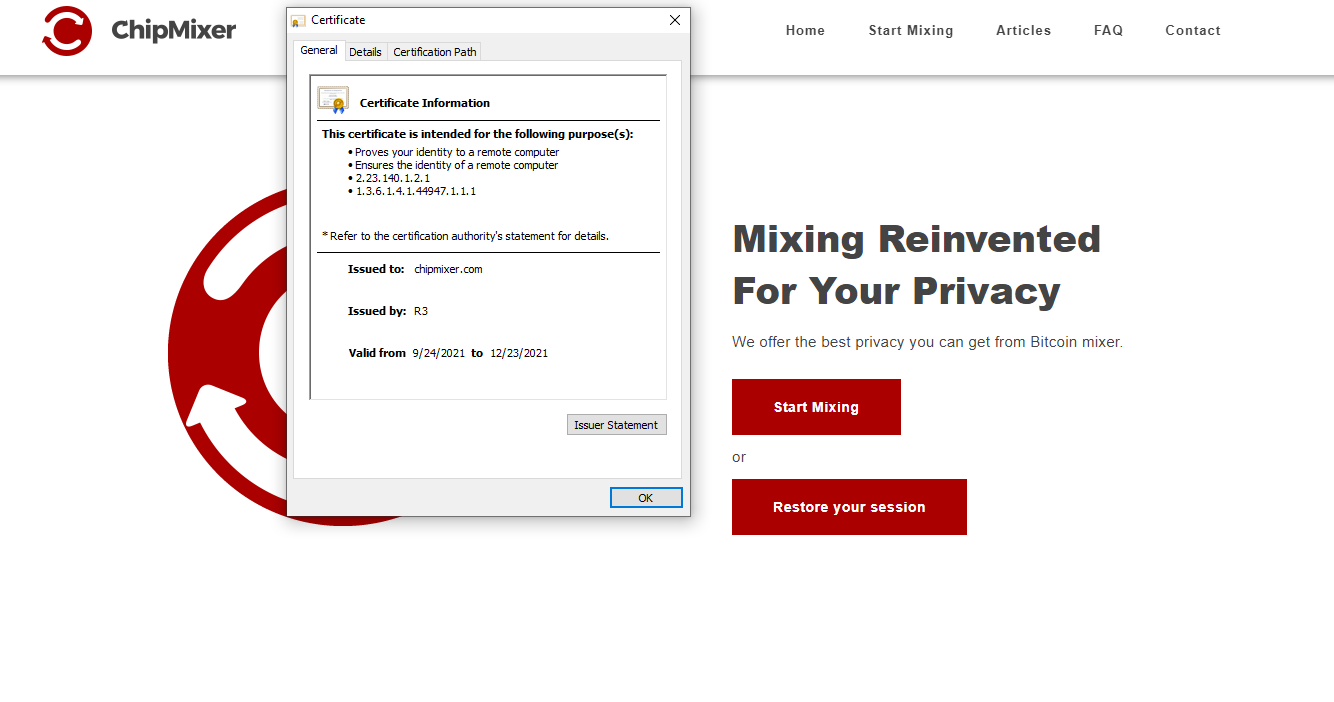Click the Issuer Statement button
The image size is (1334, 702).
tap(616, 425)
